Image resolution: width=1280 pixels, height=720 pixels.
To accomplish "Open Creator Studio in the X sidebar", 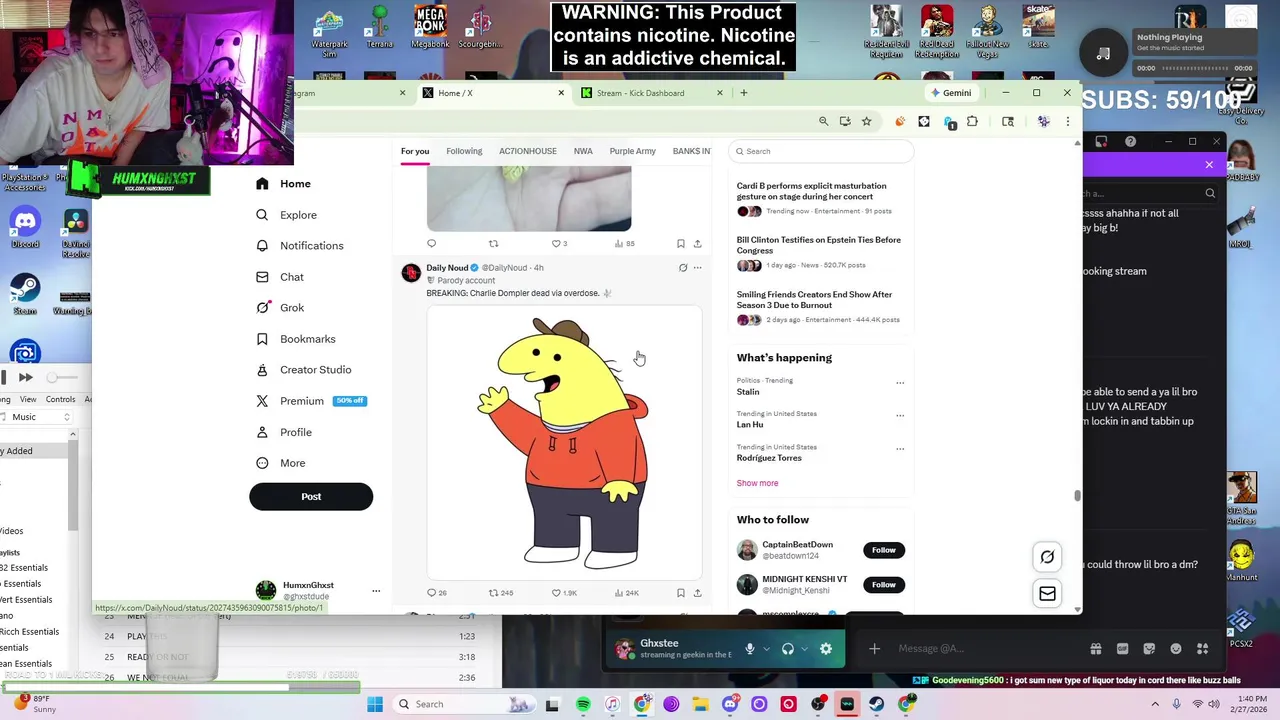I will [x=303, y=370].
